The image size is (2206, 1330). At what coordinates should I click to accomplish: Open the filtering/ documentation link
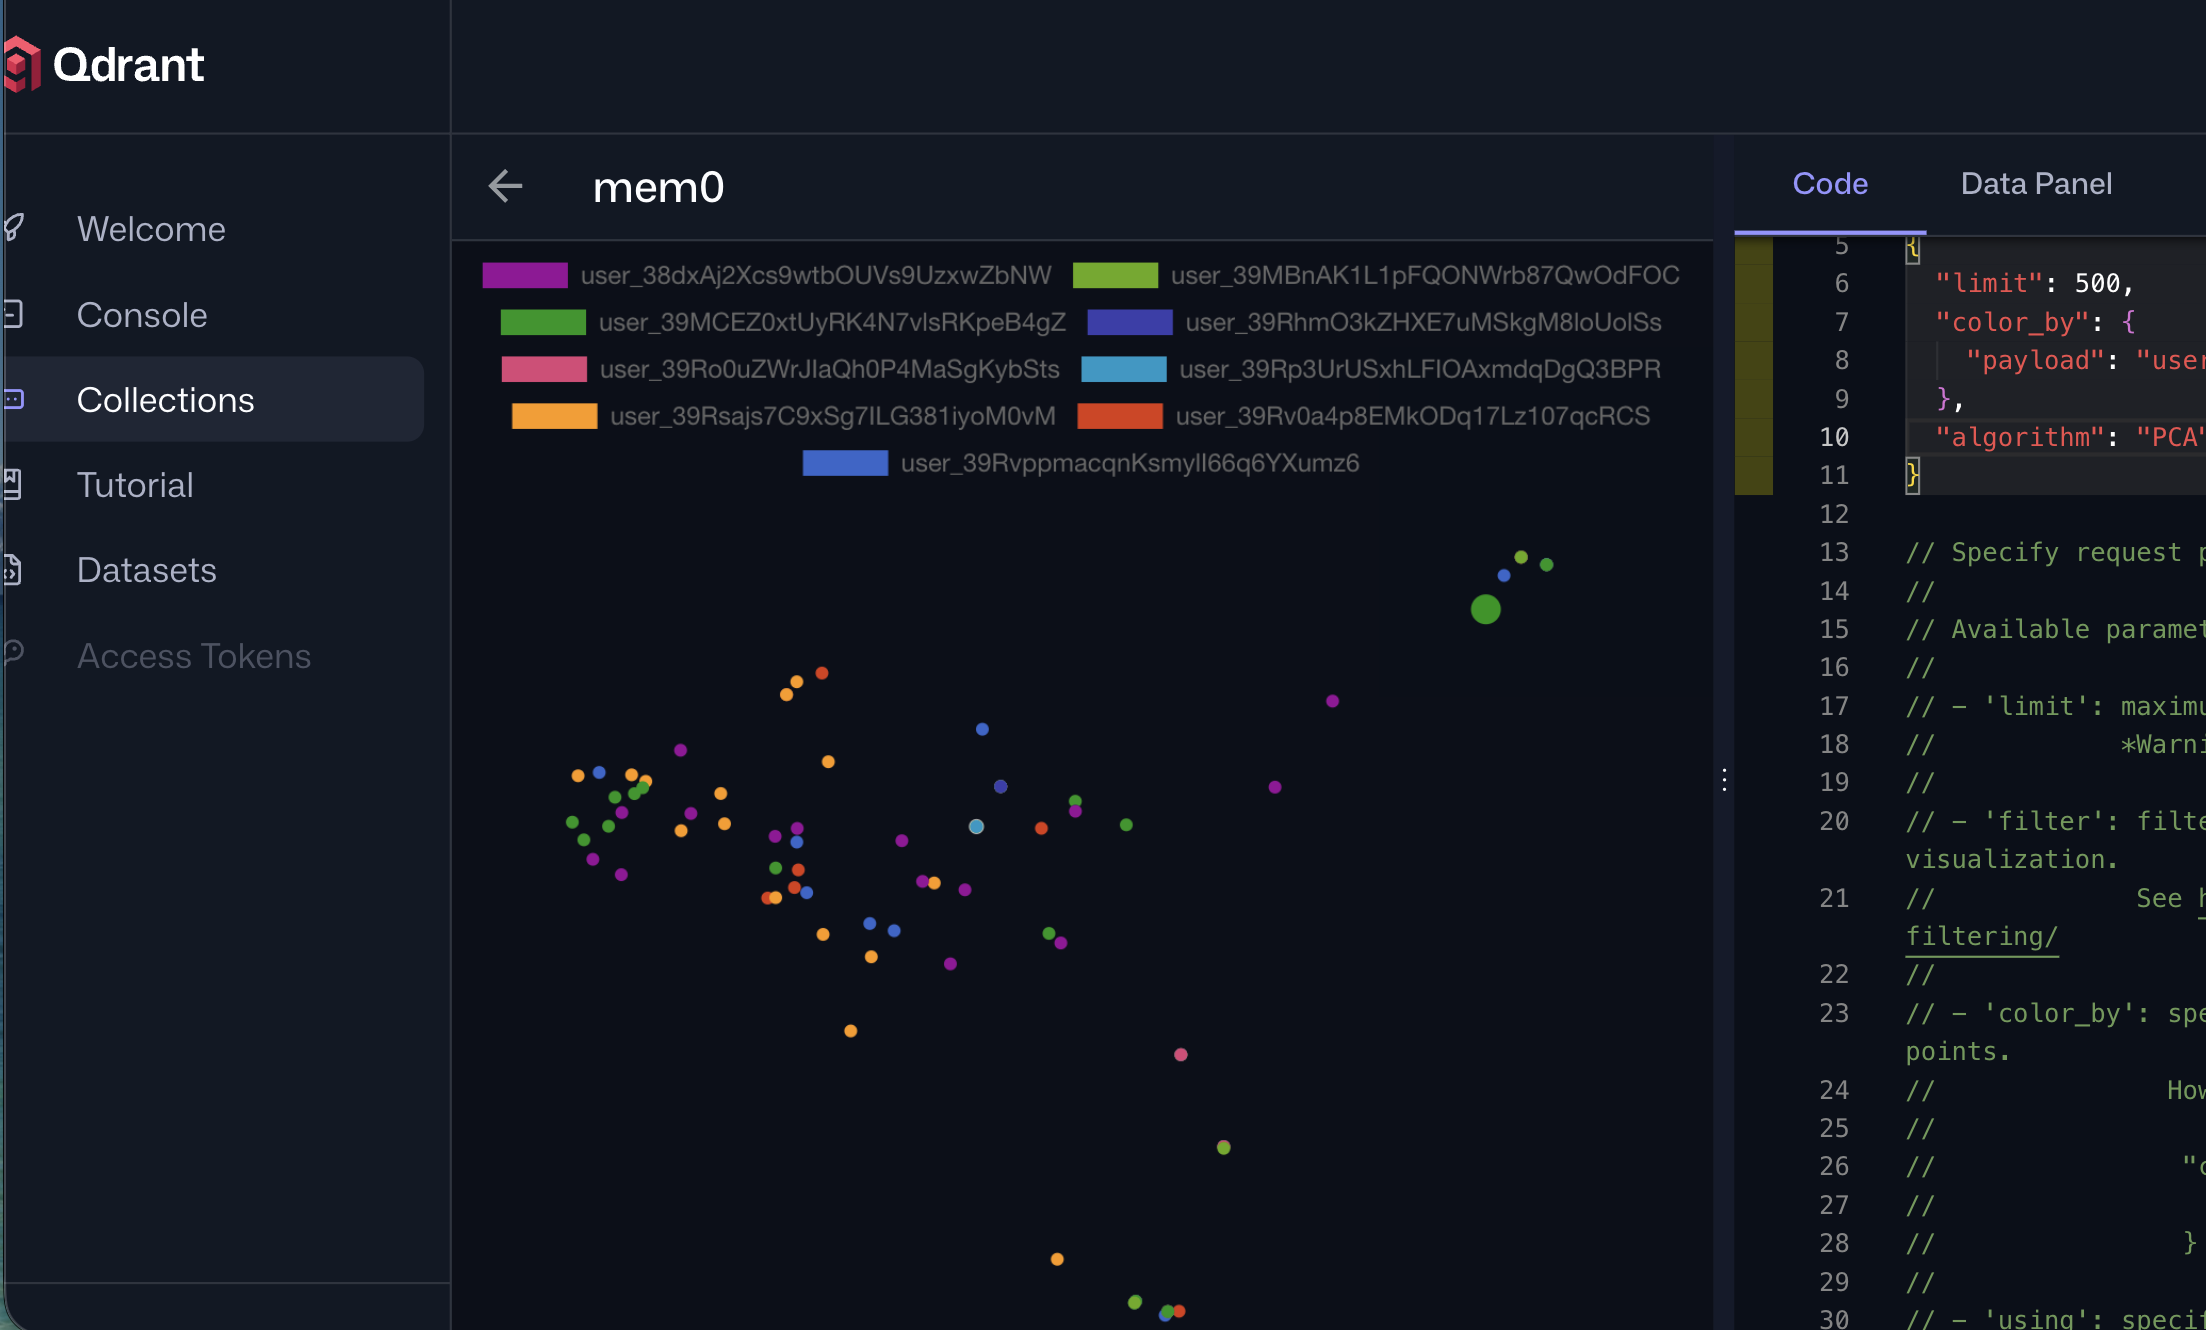click(x=1981, y=937)
